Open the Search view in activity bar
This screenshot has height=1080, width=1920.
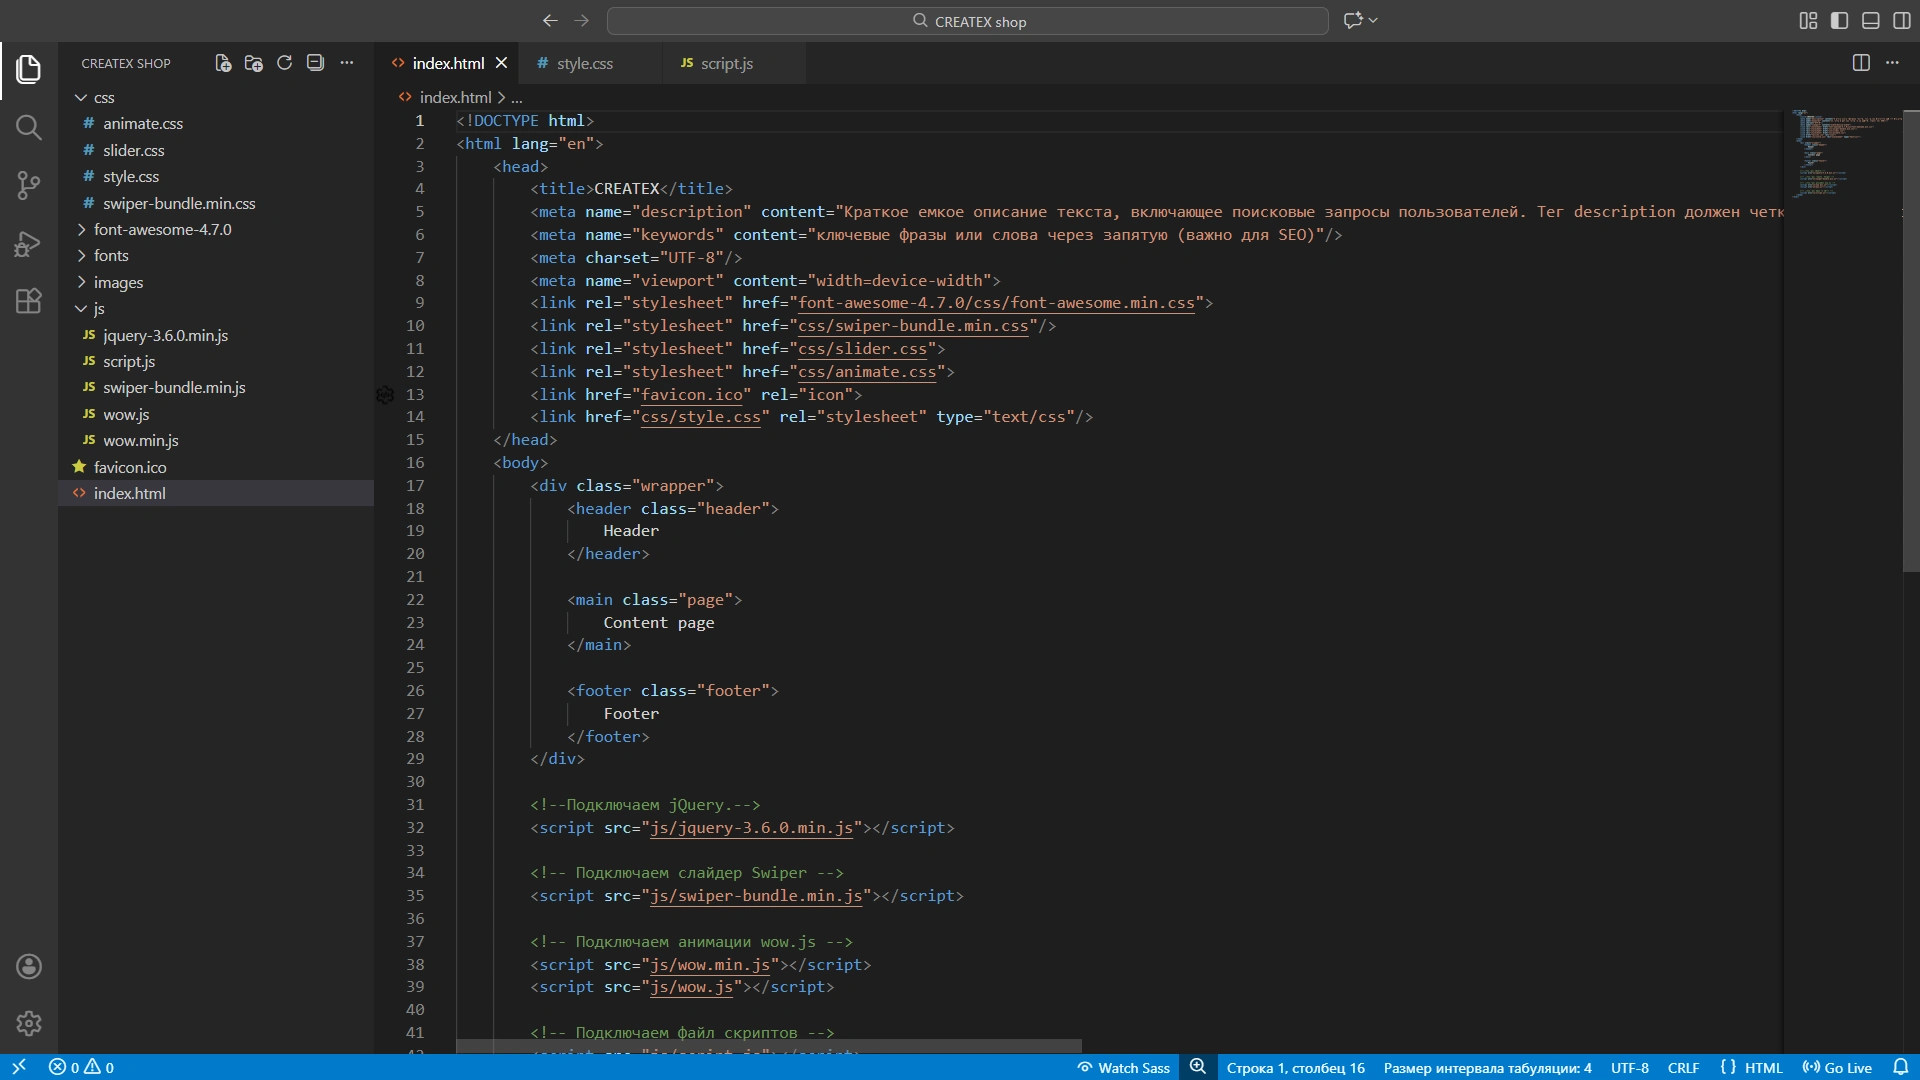point(28,127)
